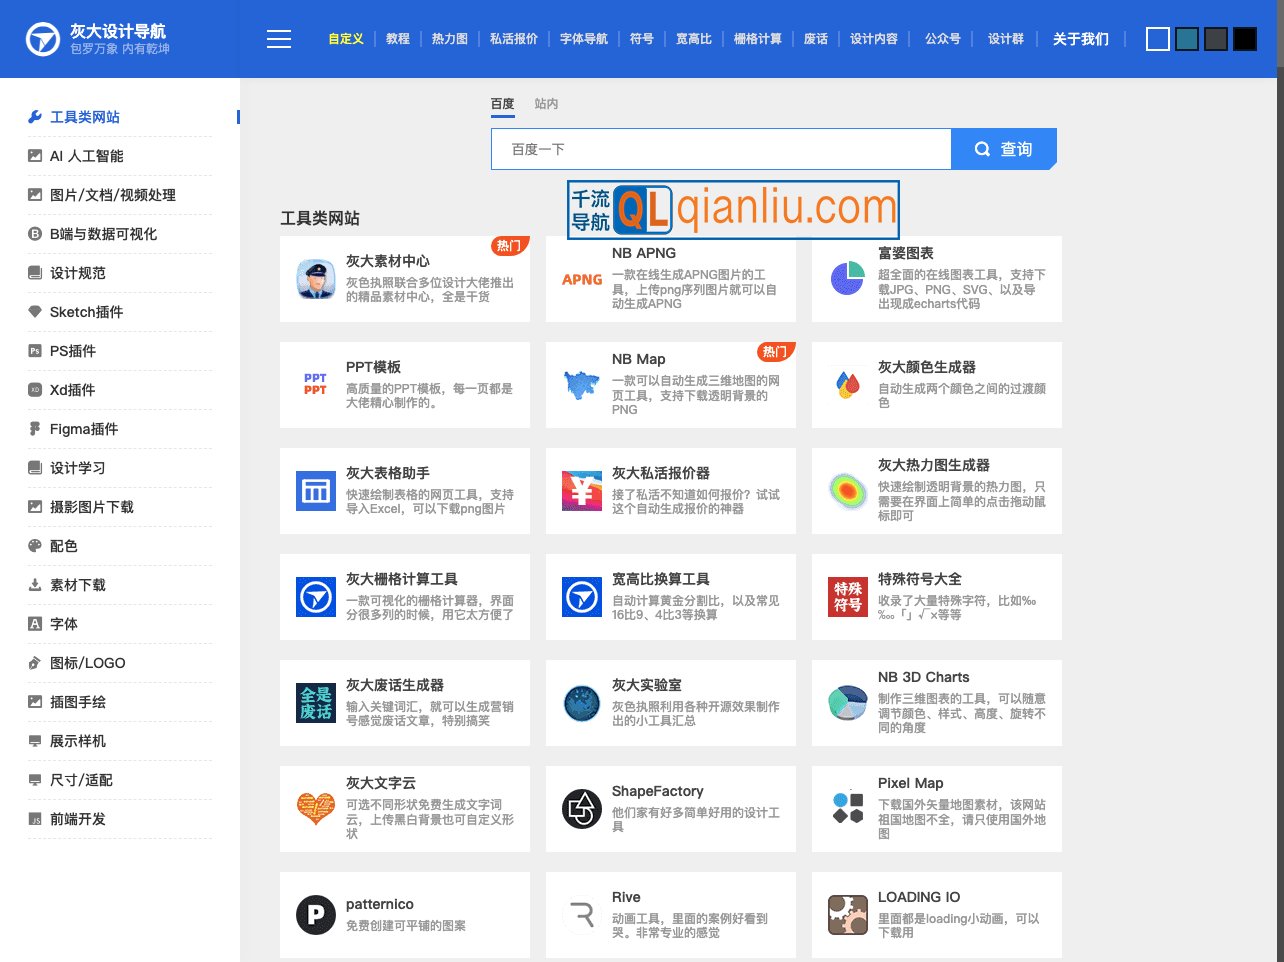This screenshot has height=962, width=1284.
Task: Select the Sketch插件 diamond icon
Action: click(x=34, y=312)
